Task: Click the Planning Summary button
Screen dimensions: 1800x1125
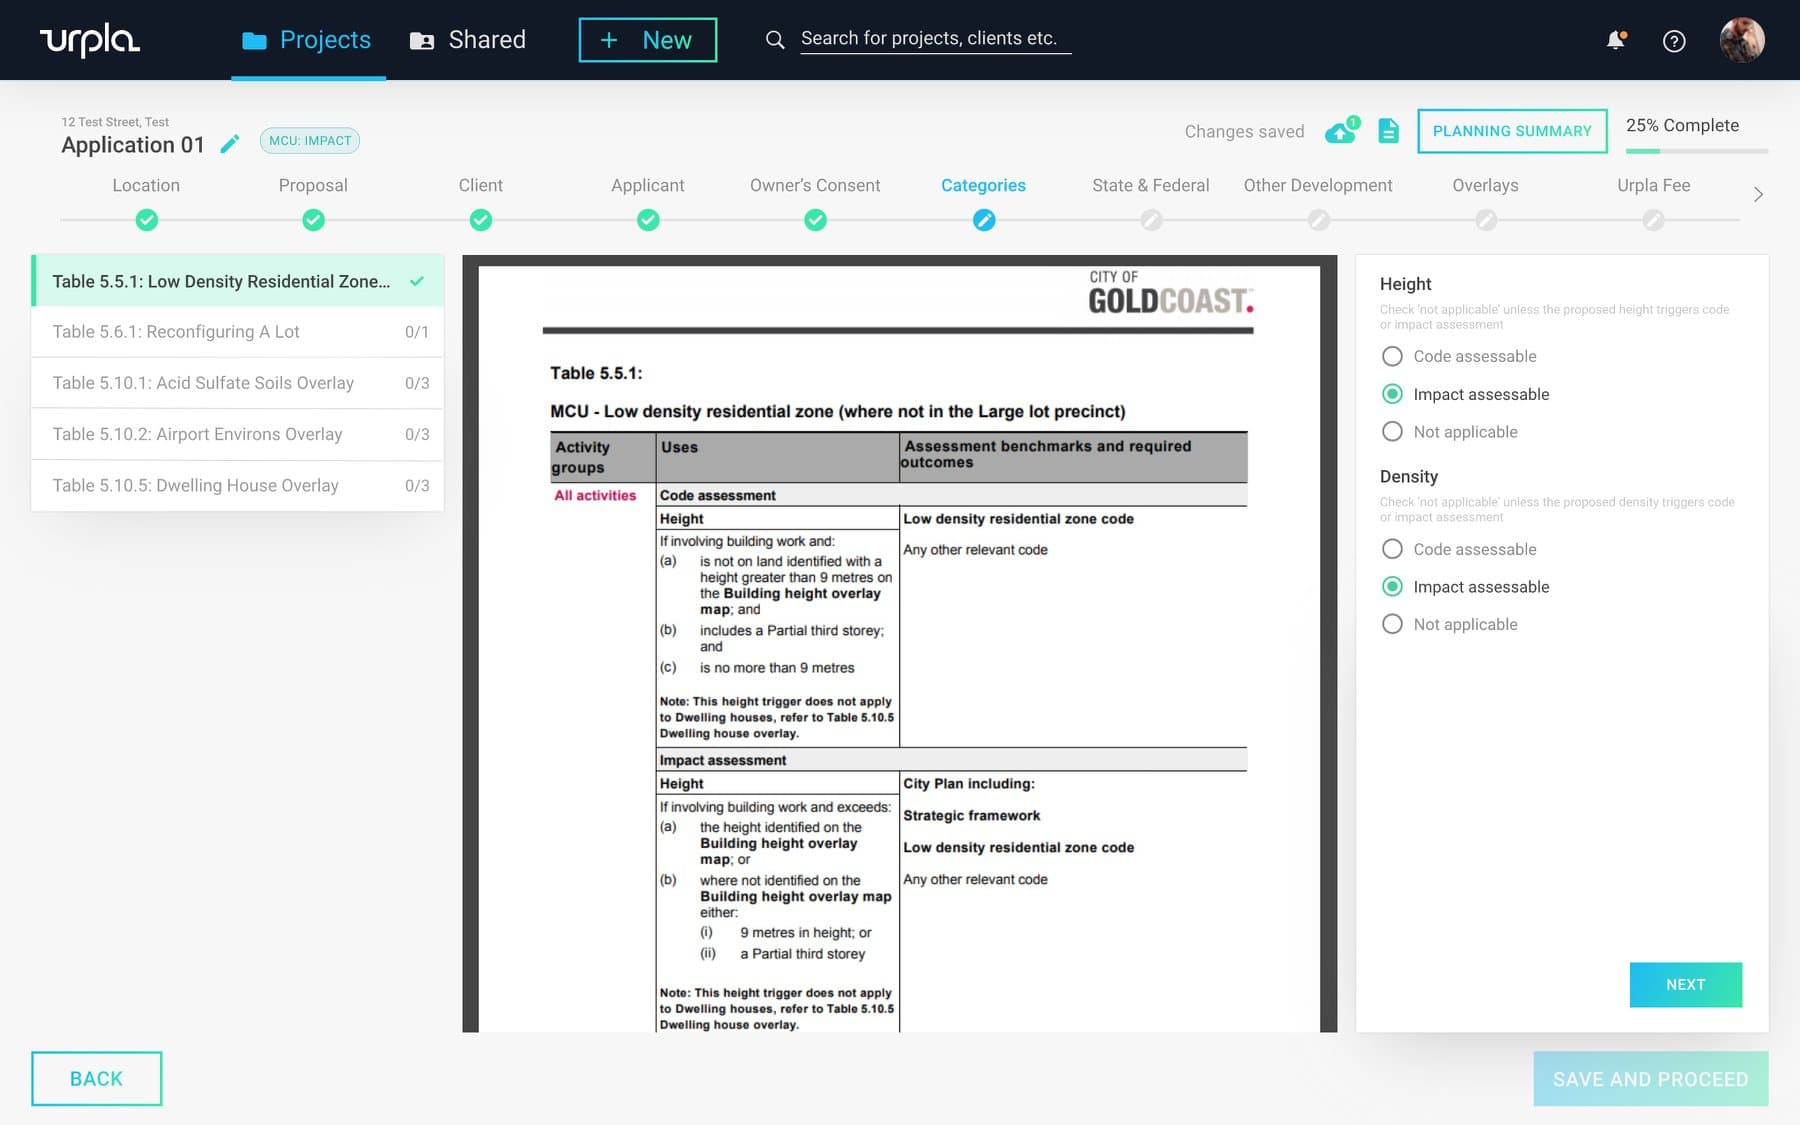Action: click(1512, 131)
